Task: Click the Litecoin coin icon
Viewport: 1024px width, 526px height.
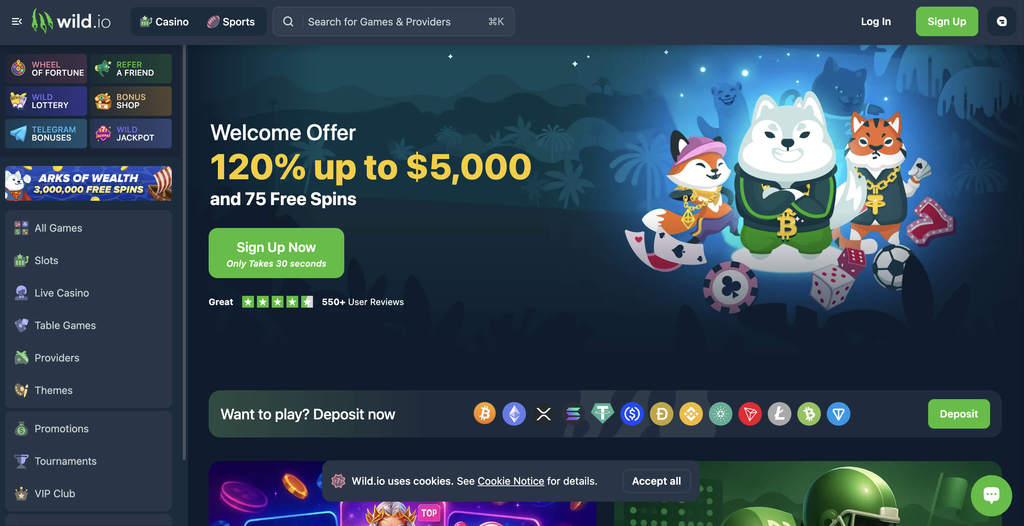Action: (x=779, y=414)
